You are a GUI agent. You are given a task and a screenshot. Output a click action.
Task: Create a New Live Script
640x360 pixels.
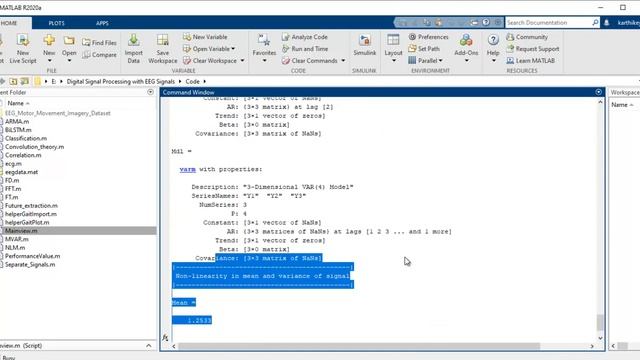pyautogui.click(x=23, y=49)
